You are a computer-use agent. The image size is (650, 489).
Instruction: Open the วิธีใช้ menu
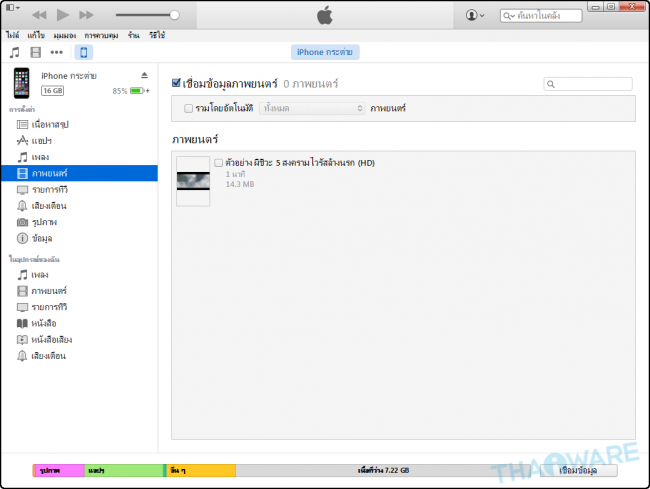coord(157,35)
